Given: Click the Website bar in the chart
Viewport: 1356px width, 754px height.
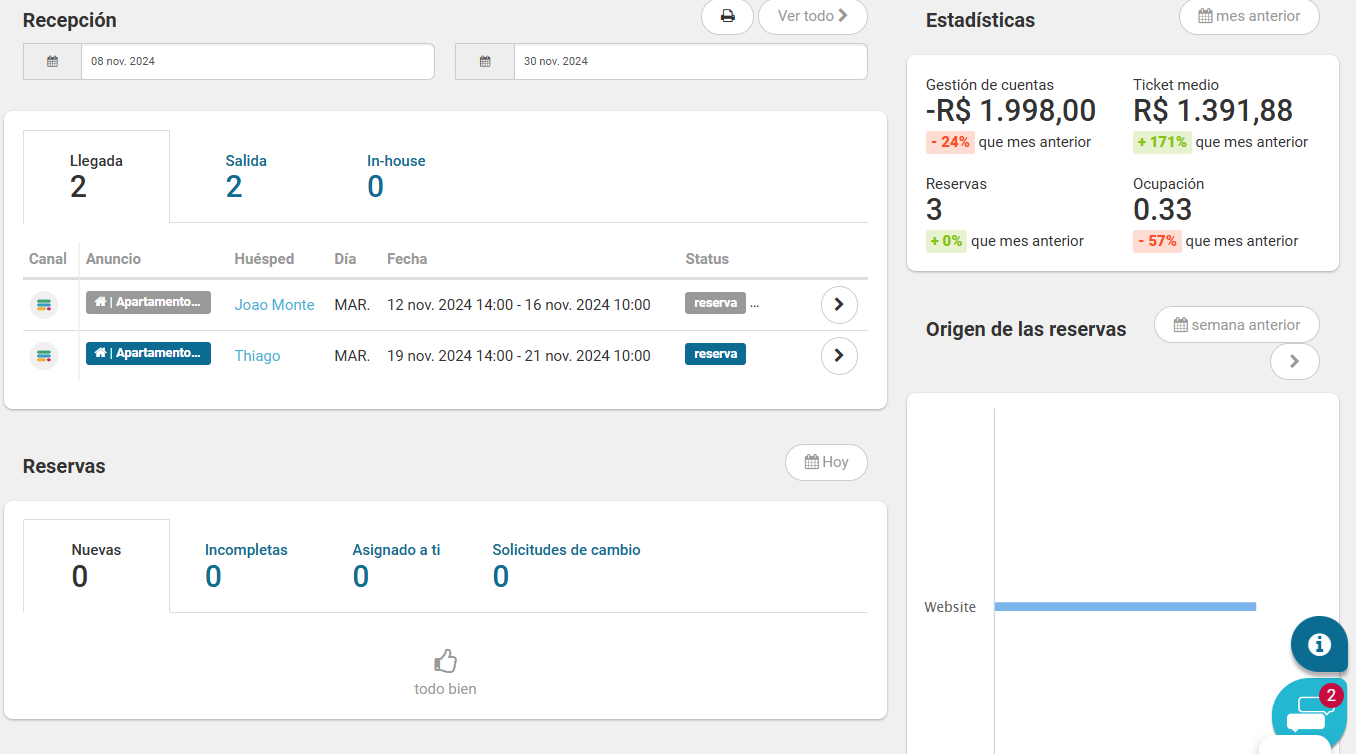Looking at the screenshot, I should pos(1125,606).
